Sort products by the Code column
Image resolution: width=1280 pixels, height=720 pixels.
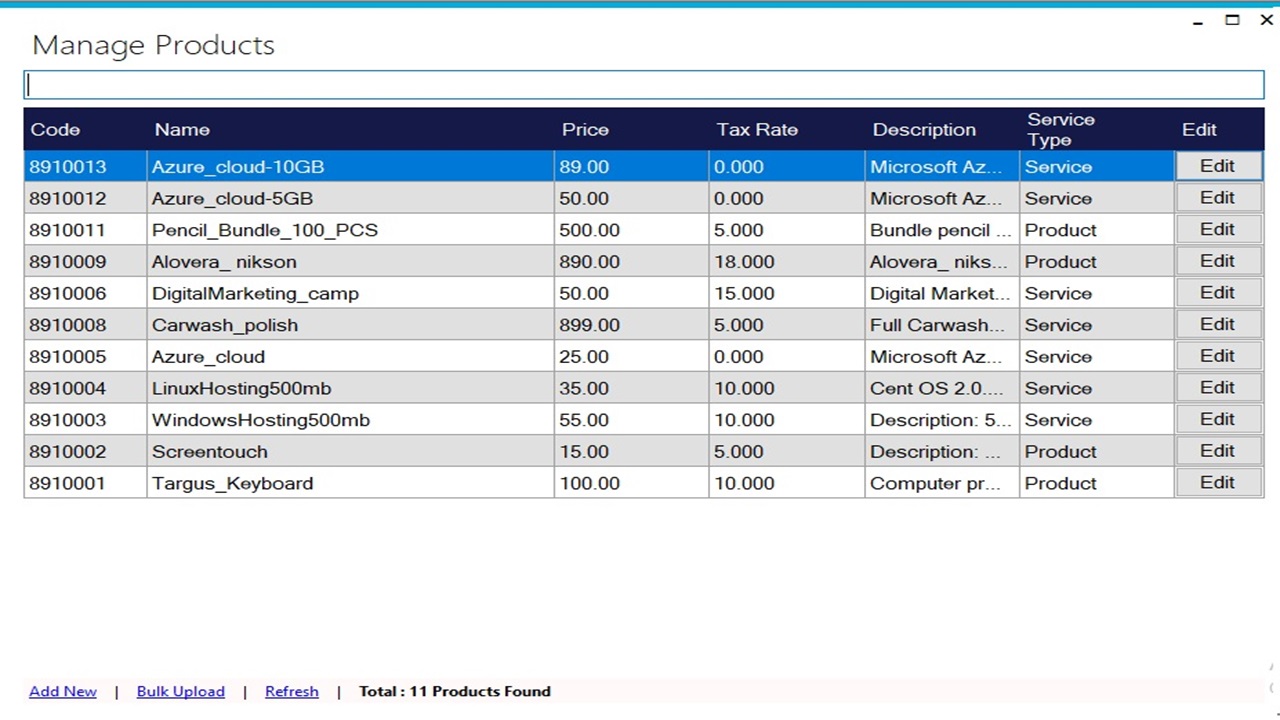[x=55, y=129]
